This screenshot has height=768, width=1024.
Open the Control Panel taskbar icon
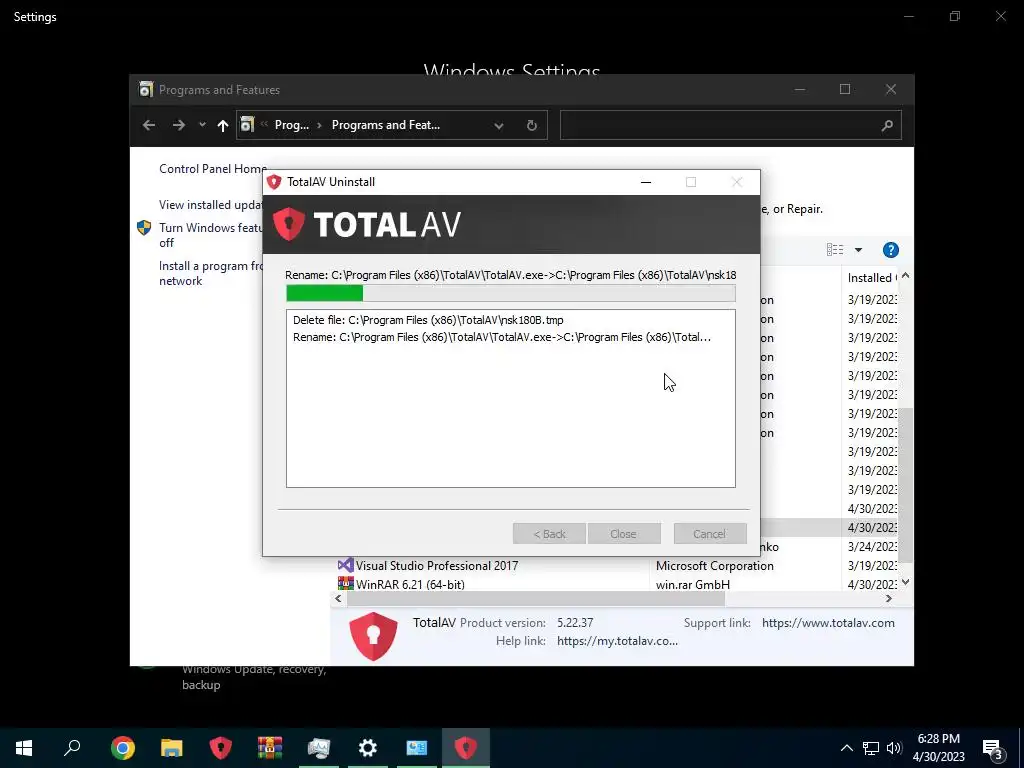(x=417, y=748)
